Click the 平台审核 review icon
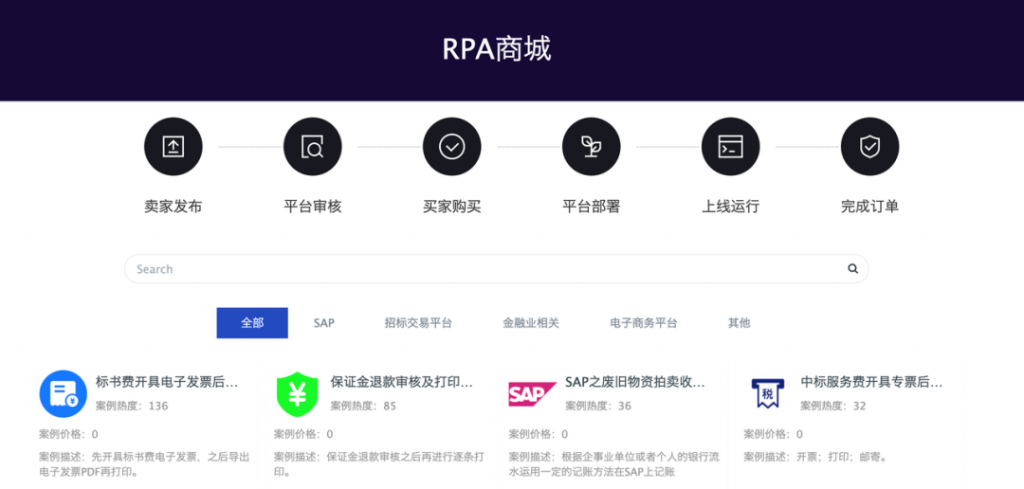 [x=312, y=146]
